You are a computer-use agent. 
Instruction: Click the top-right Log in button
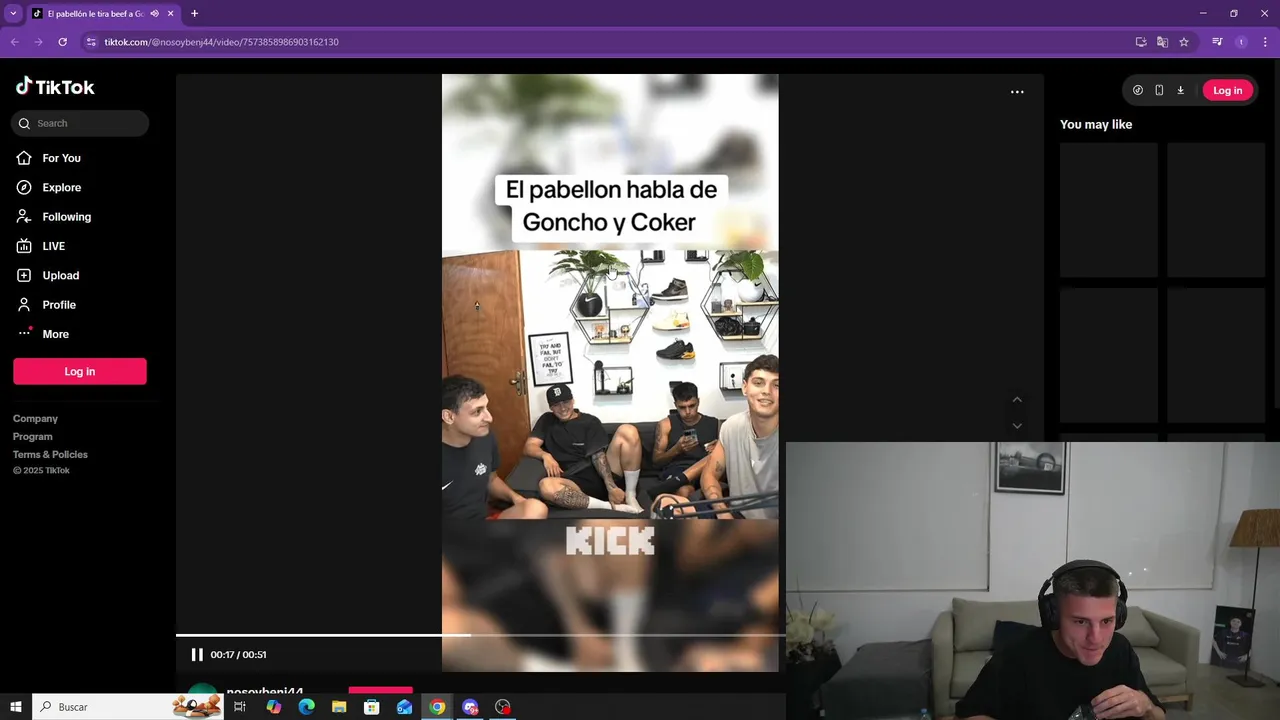coord(1227,90)
